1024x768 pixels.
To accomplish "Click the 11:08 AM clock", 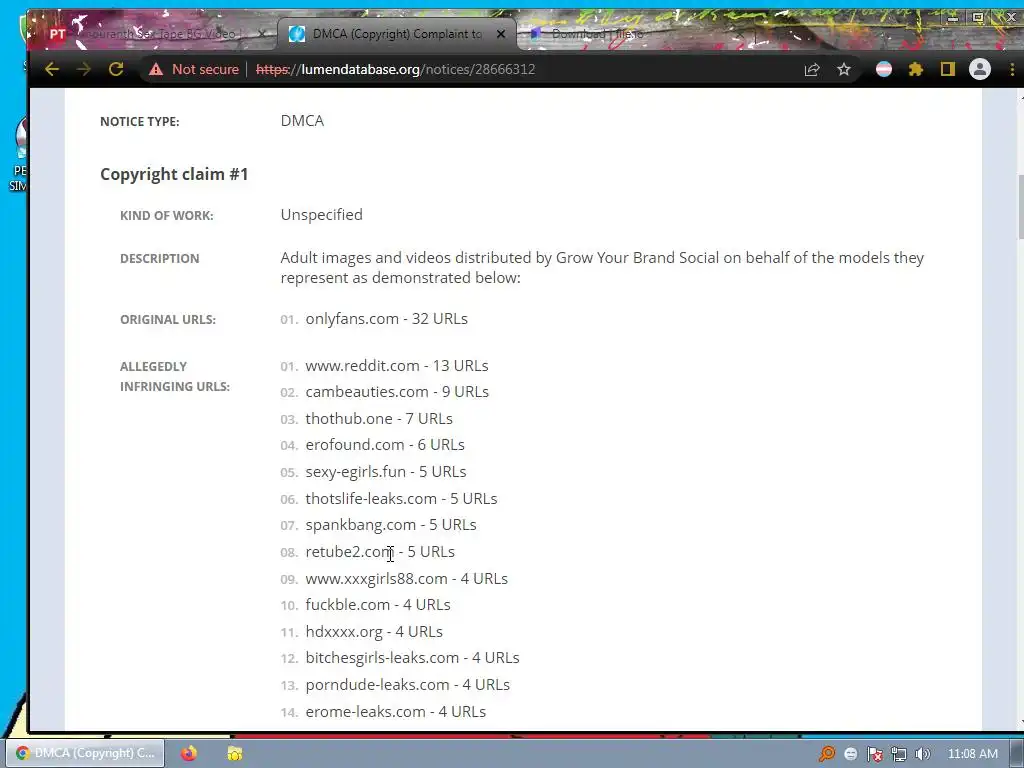I will (972, 754).
